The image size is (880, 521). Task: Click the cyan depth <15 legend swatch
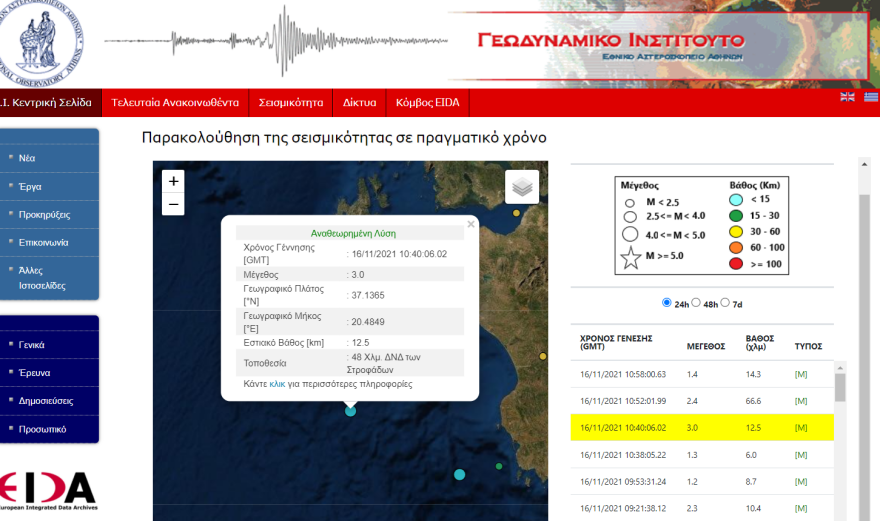(736, 200)
